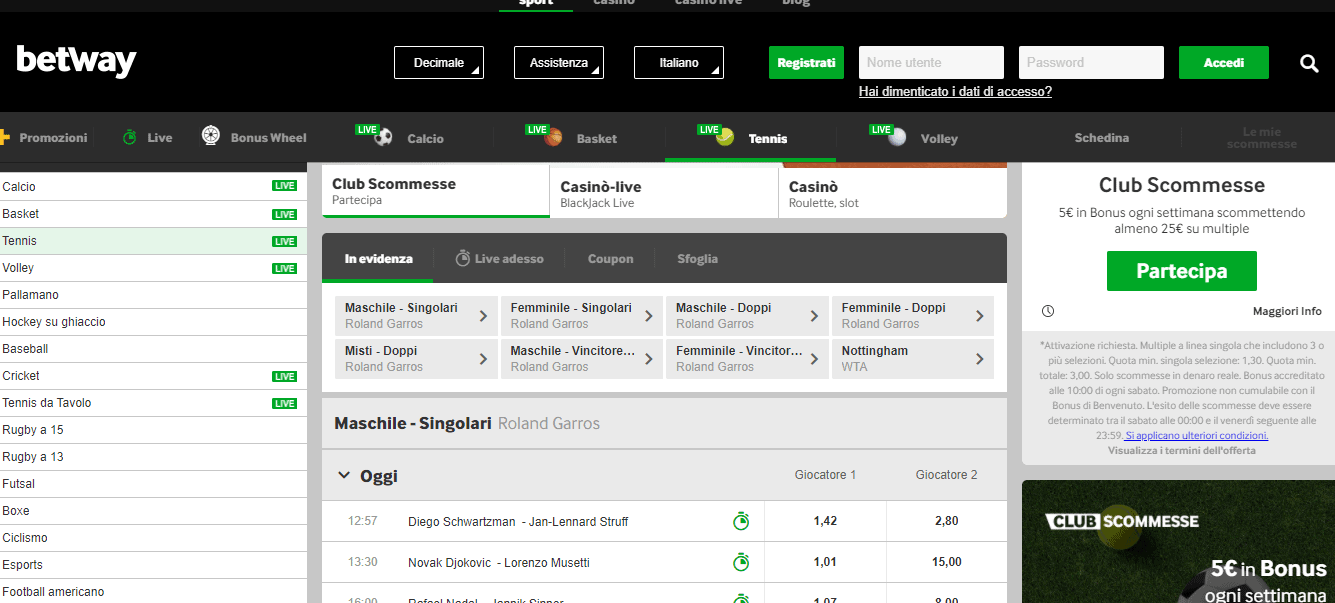Click the live timer icon for Djokovic match
The width and height of the screenshot is (1335, 603).
741,562
